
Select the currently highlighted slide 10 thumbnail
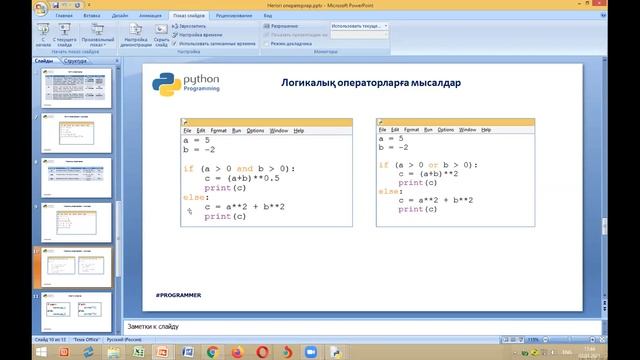click(76, 267)
